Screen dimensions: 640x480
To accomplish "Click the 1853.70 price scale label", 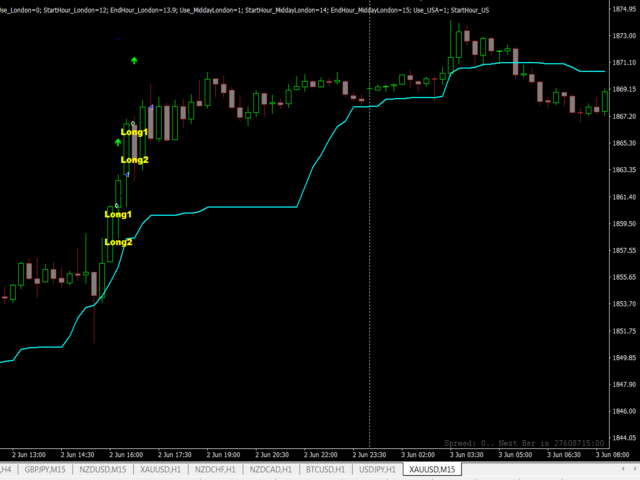I will (624, 304).
